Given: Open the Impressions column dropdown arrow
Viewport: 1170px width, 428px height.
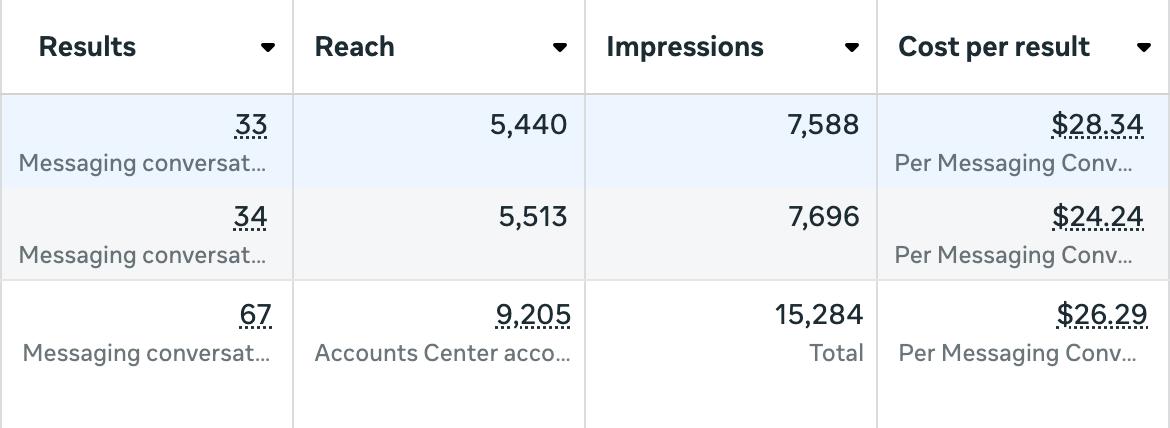Looking at the screenshot, I should [x=852, y=47].
